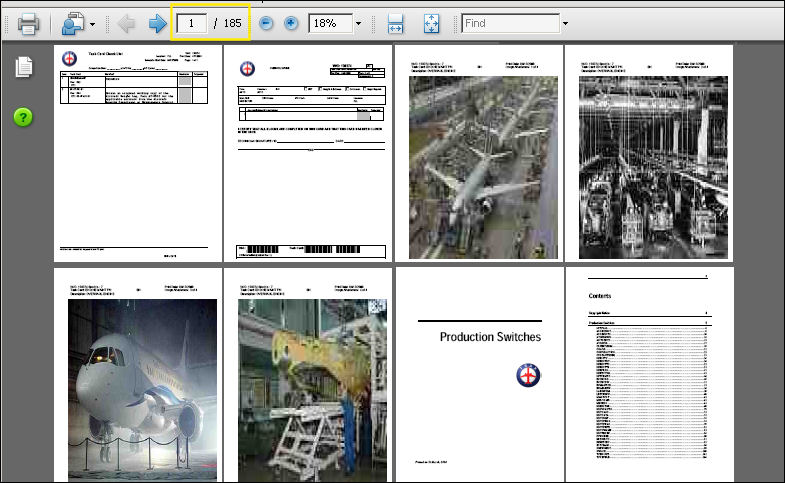
Task: Click the green help question mark icon
Action: [23, 118]
